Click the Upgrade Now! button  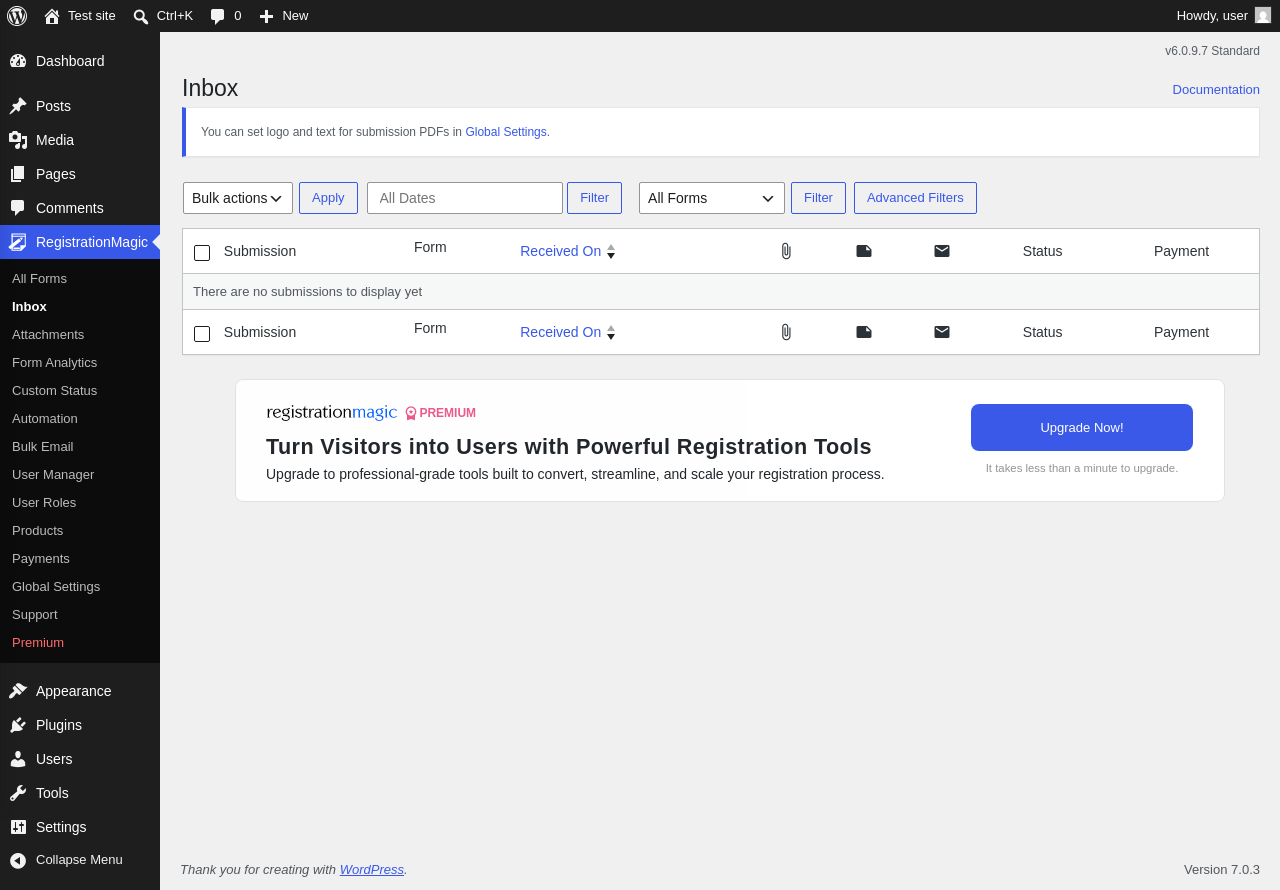(x=1082, y=428)
